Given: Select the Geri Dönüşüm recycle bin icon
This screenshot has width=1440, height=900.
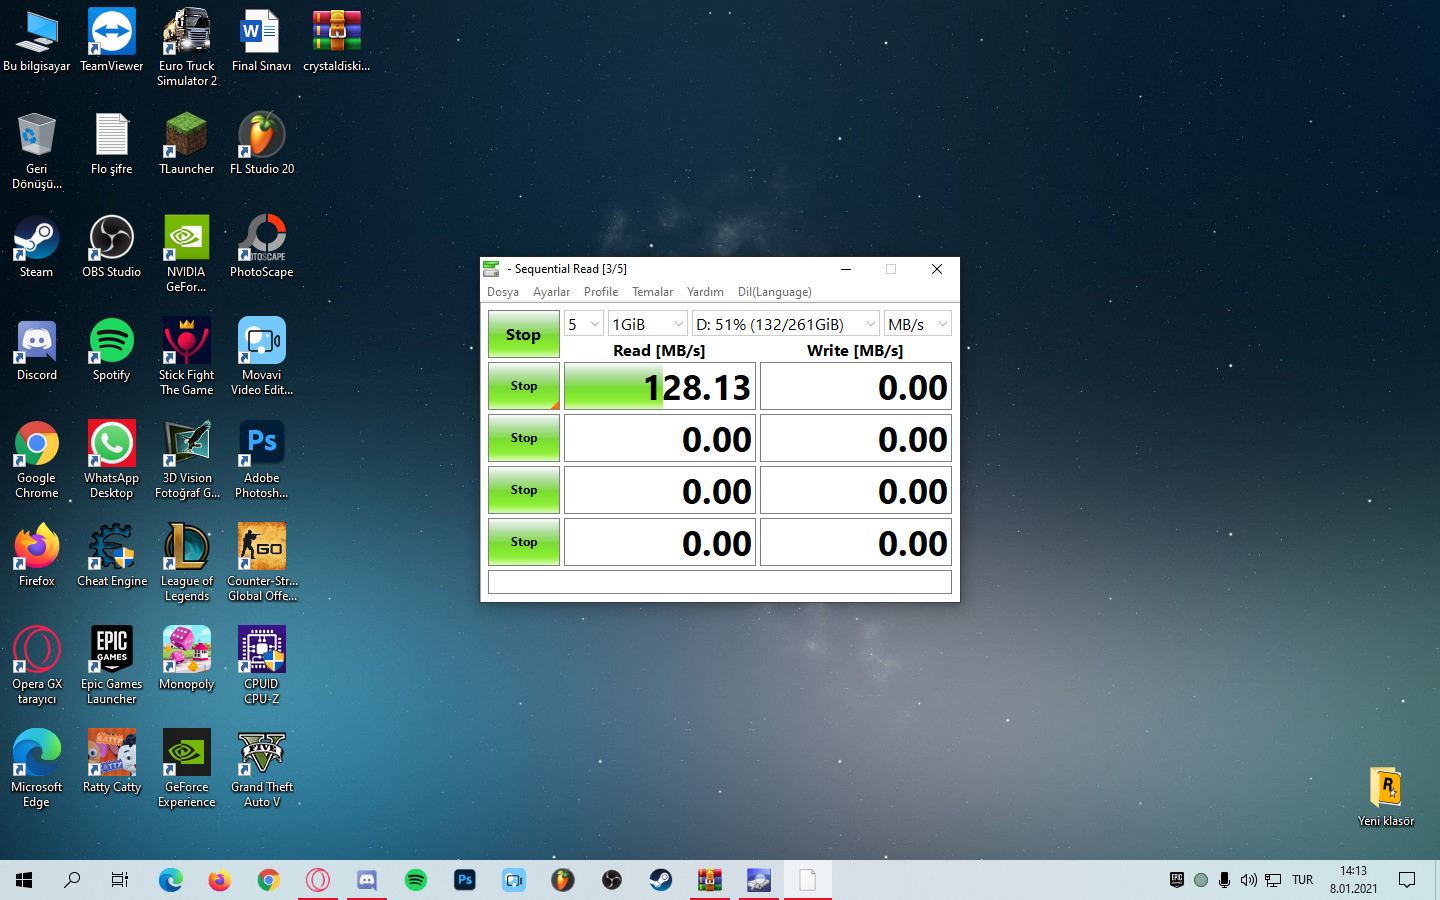Looking at the screenshot, I should coord(37,151).
